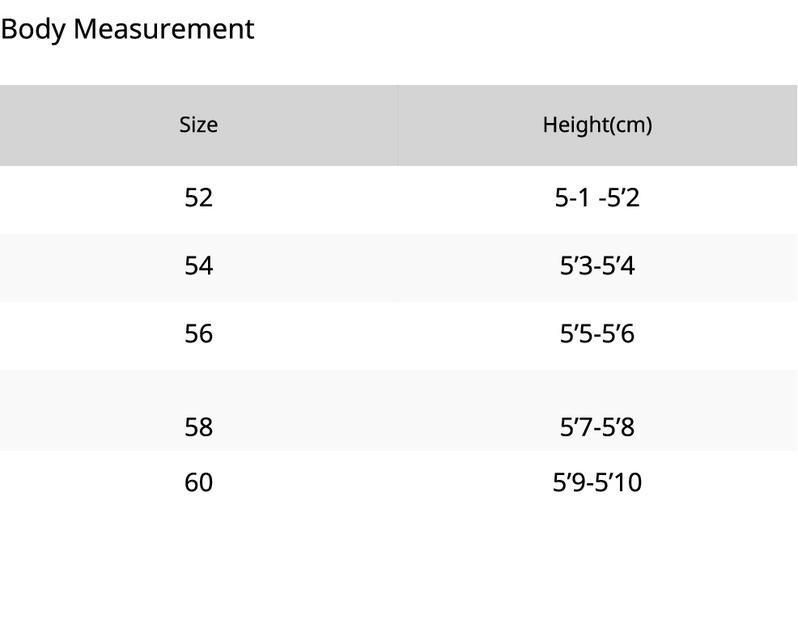Viewport: 798px width, 624px height.
Task: Click the word Measurement in the title
Action: point(164,29)
